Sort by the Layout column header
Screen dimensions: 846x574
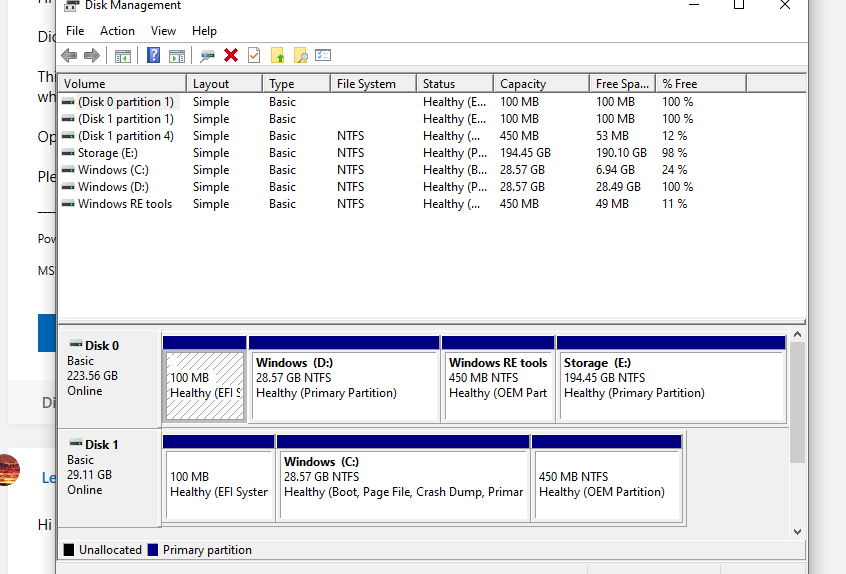coord(224,84)
